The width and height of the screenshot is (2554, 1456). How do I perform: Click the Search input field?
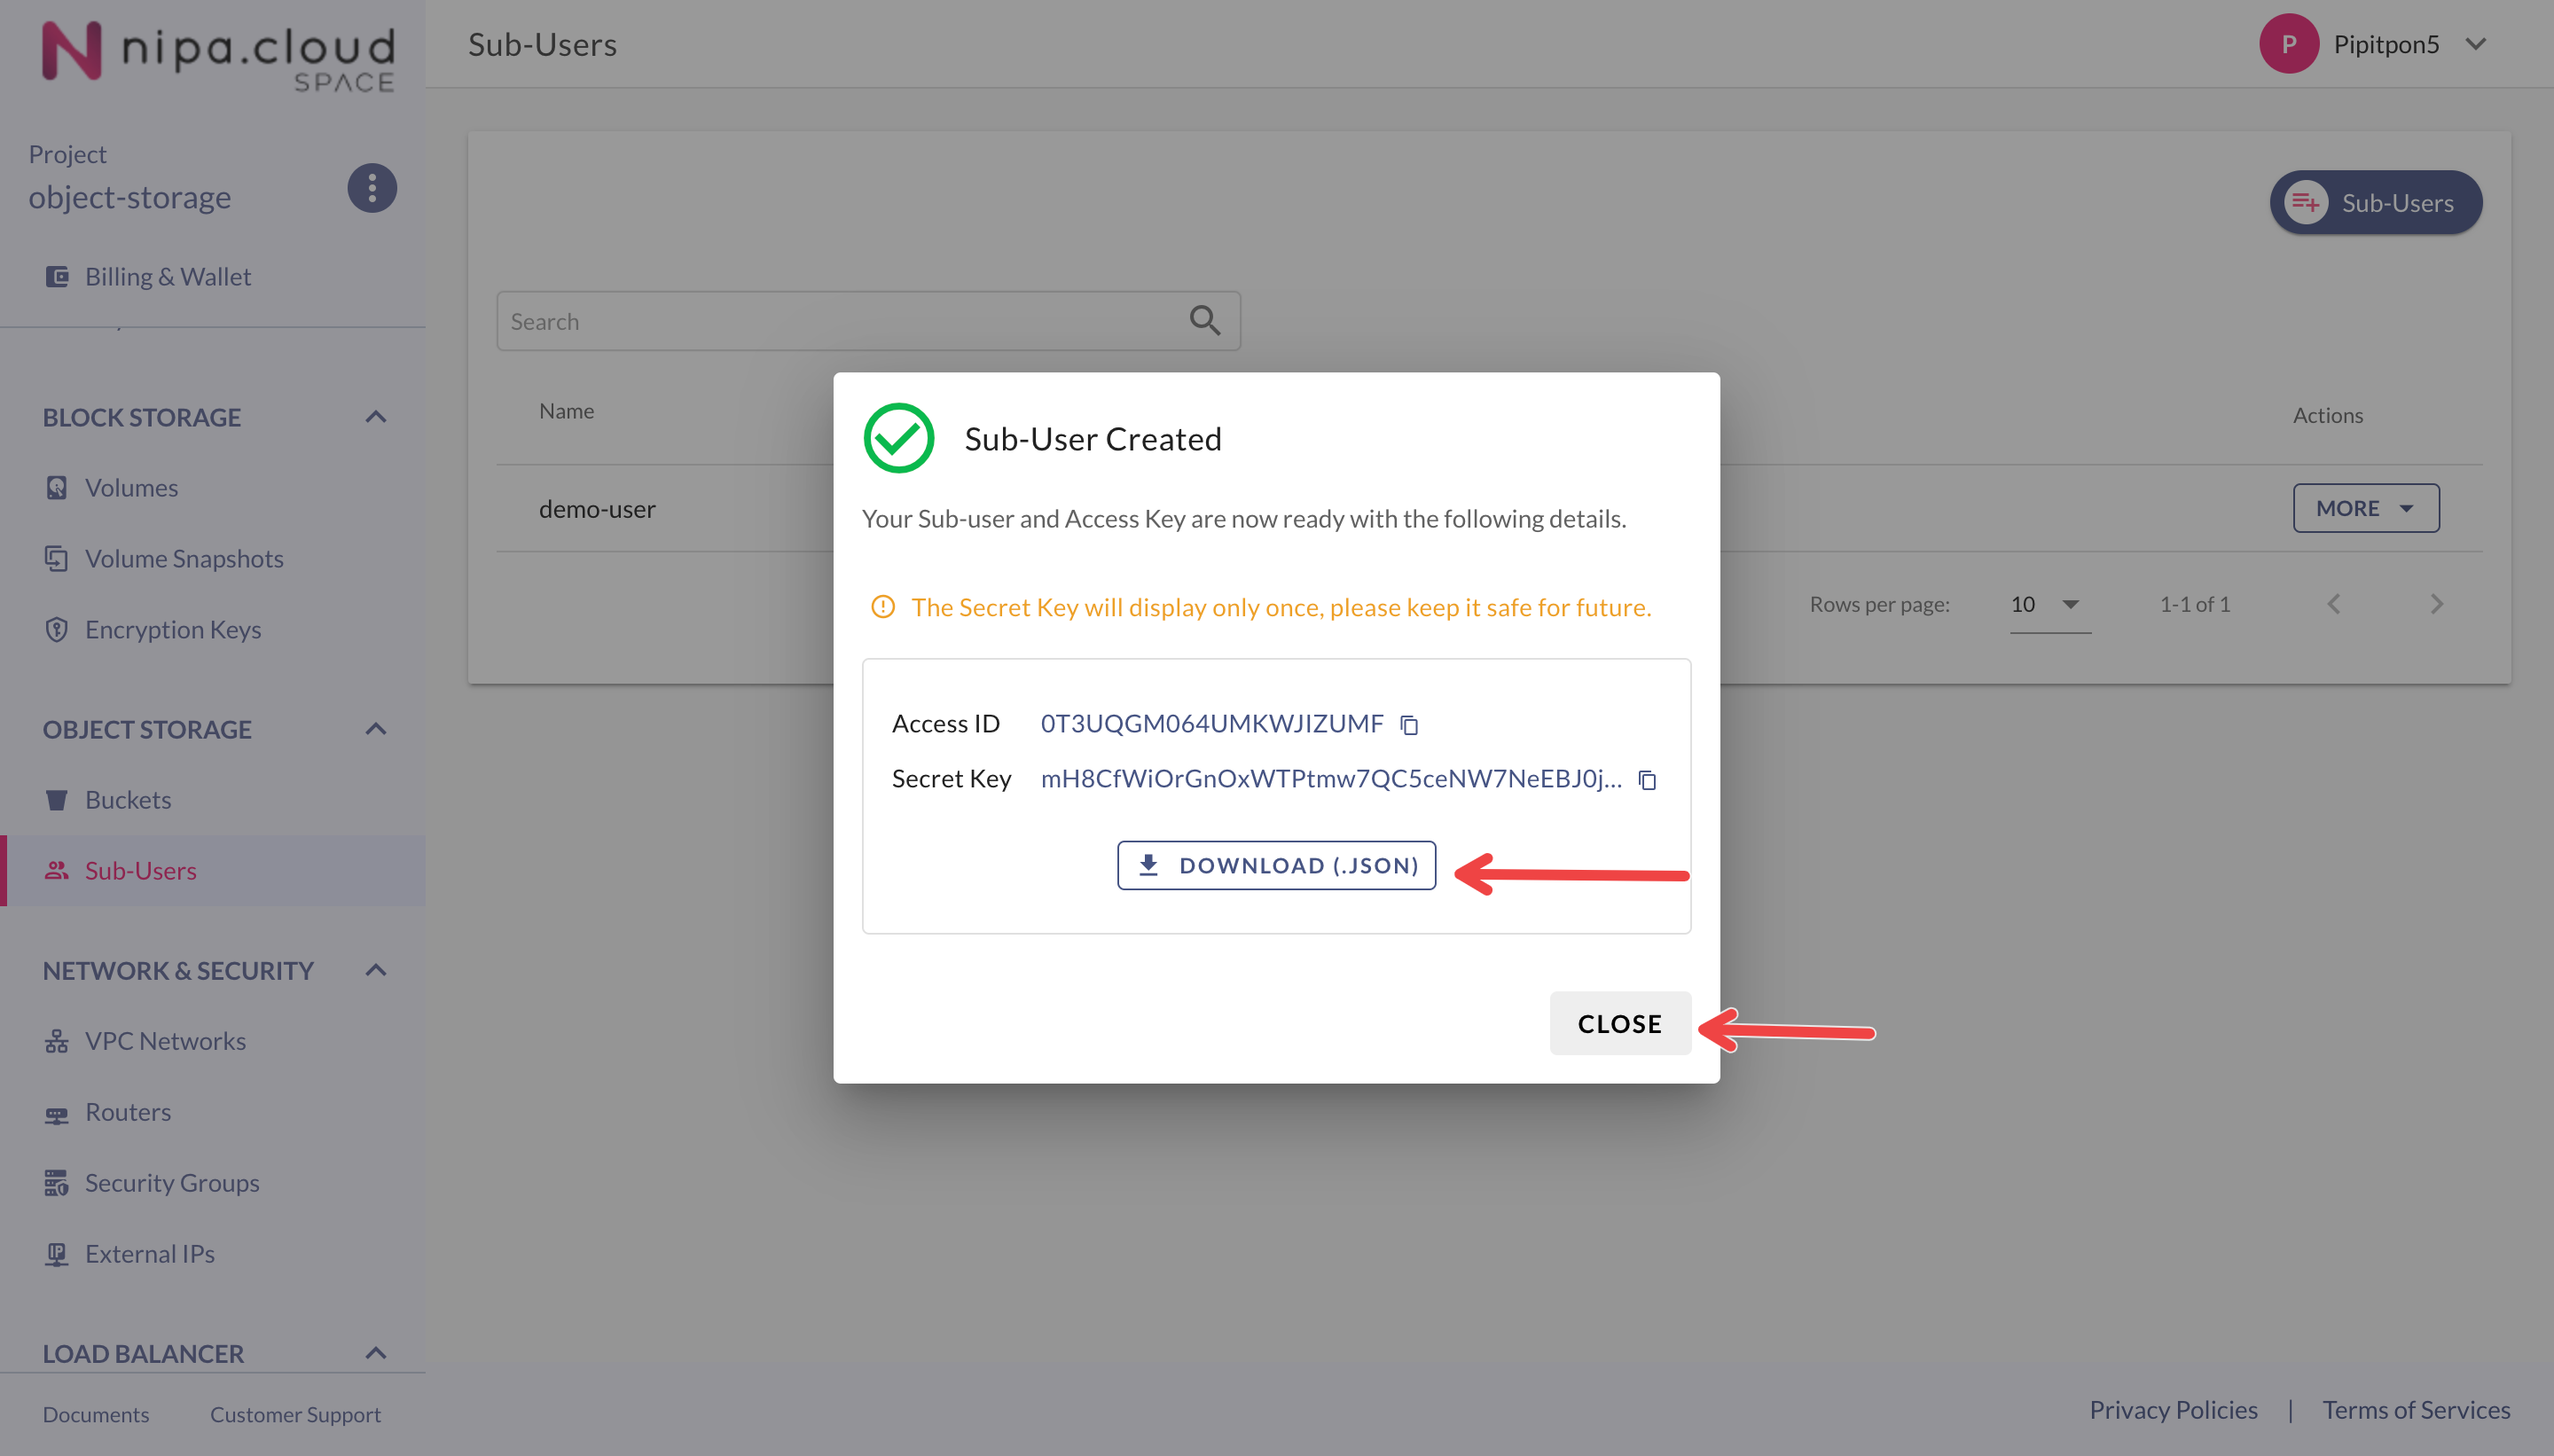pos(840,321)
